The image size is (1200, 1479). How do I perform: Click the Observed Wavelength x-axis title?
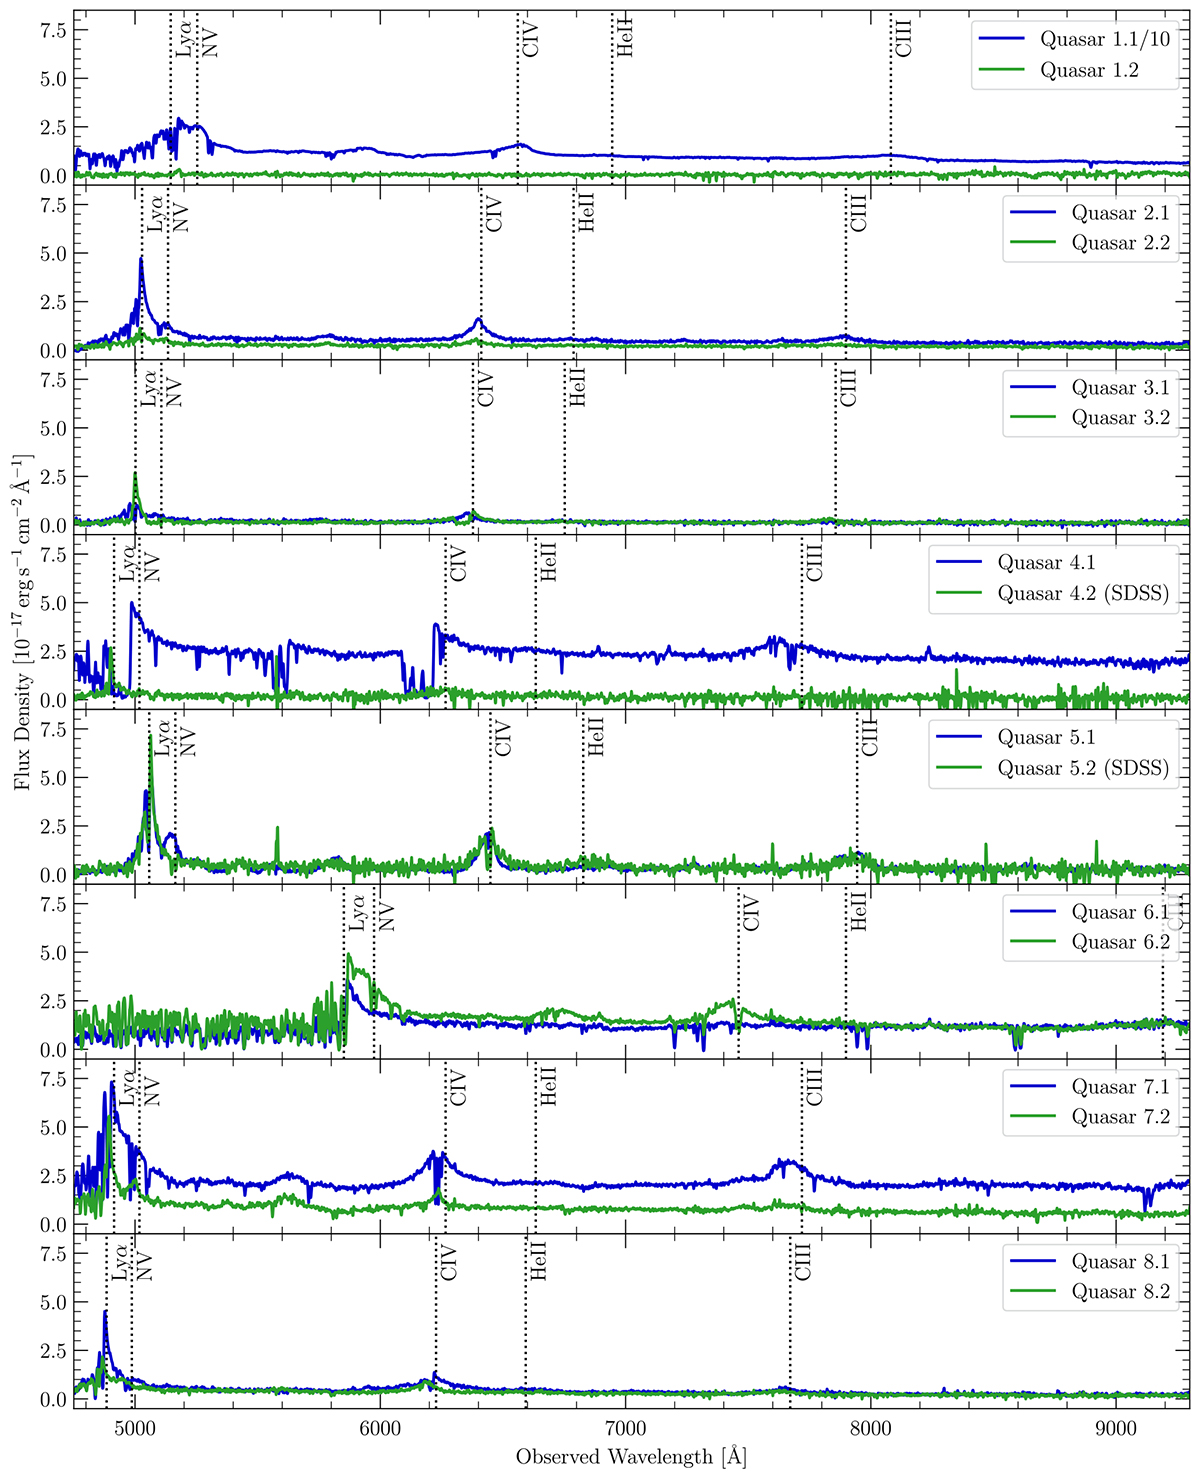631,1456
